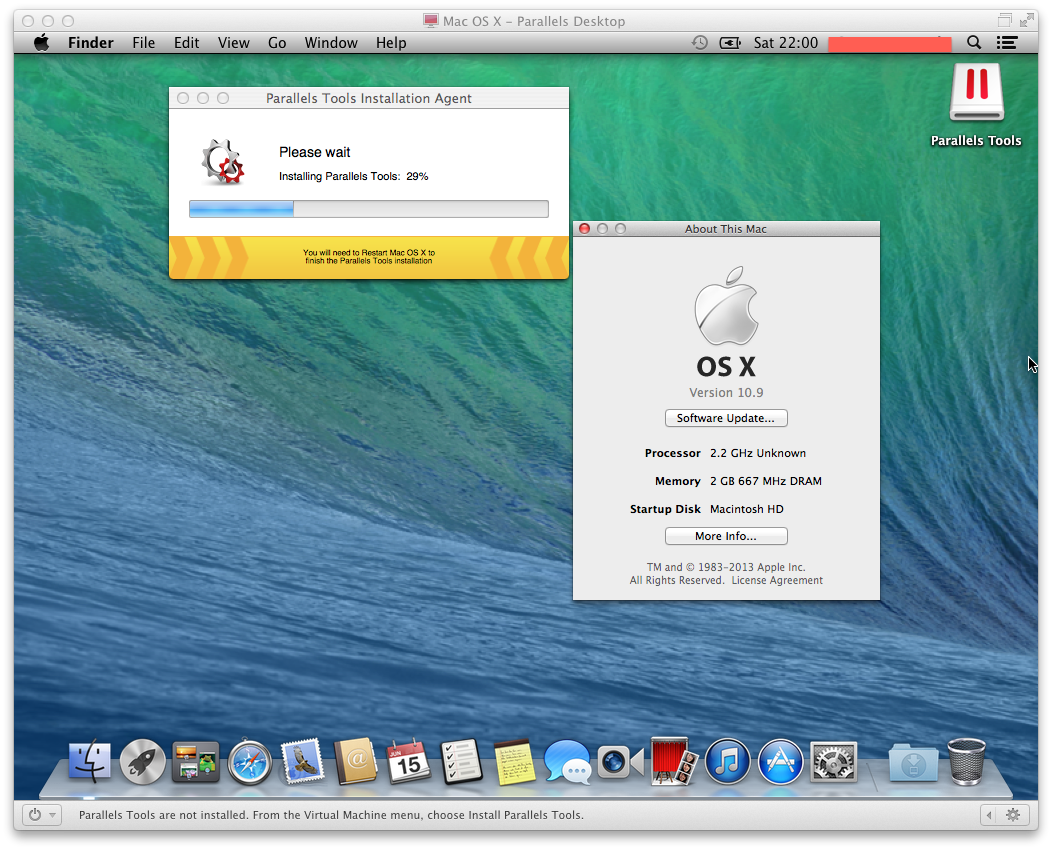1052x850 pixels.
Task: Open the Trash in the Dock
Action: 966,761
